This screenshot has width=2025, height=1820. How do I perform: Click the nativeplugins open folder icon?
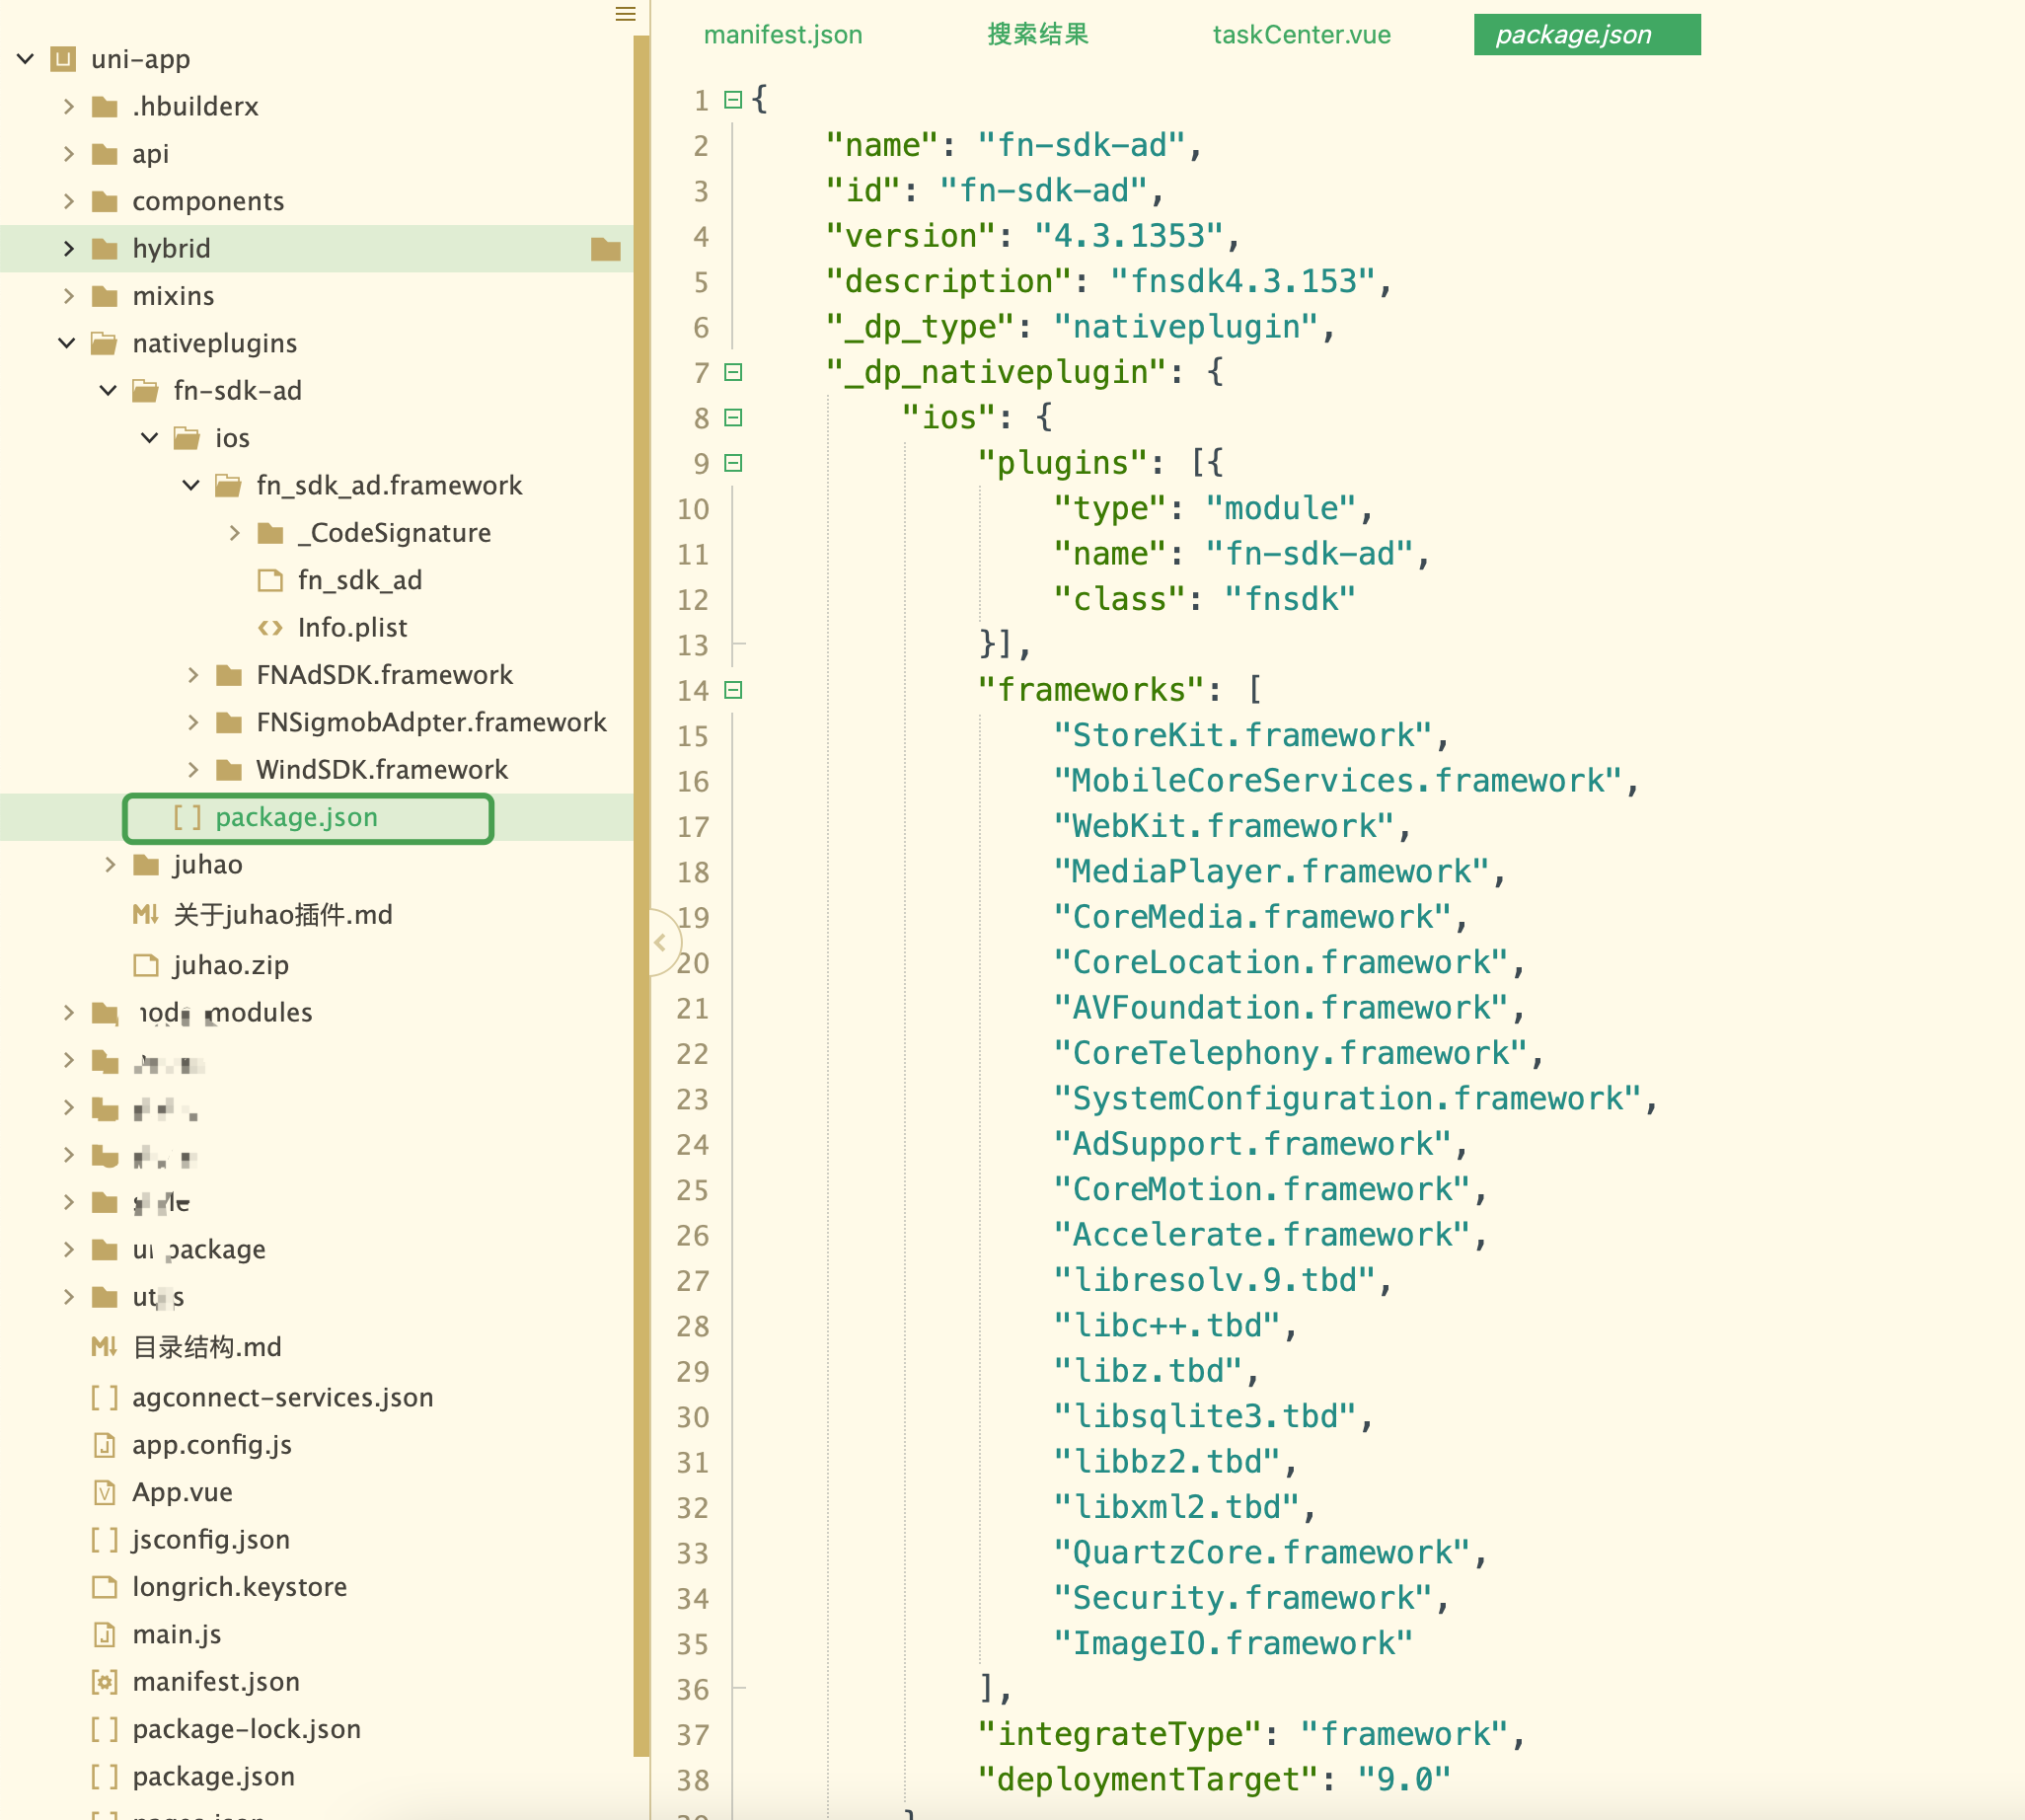pyautogui.click(x=104, y=343)
